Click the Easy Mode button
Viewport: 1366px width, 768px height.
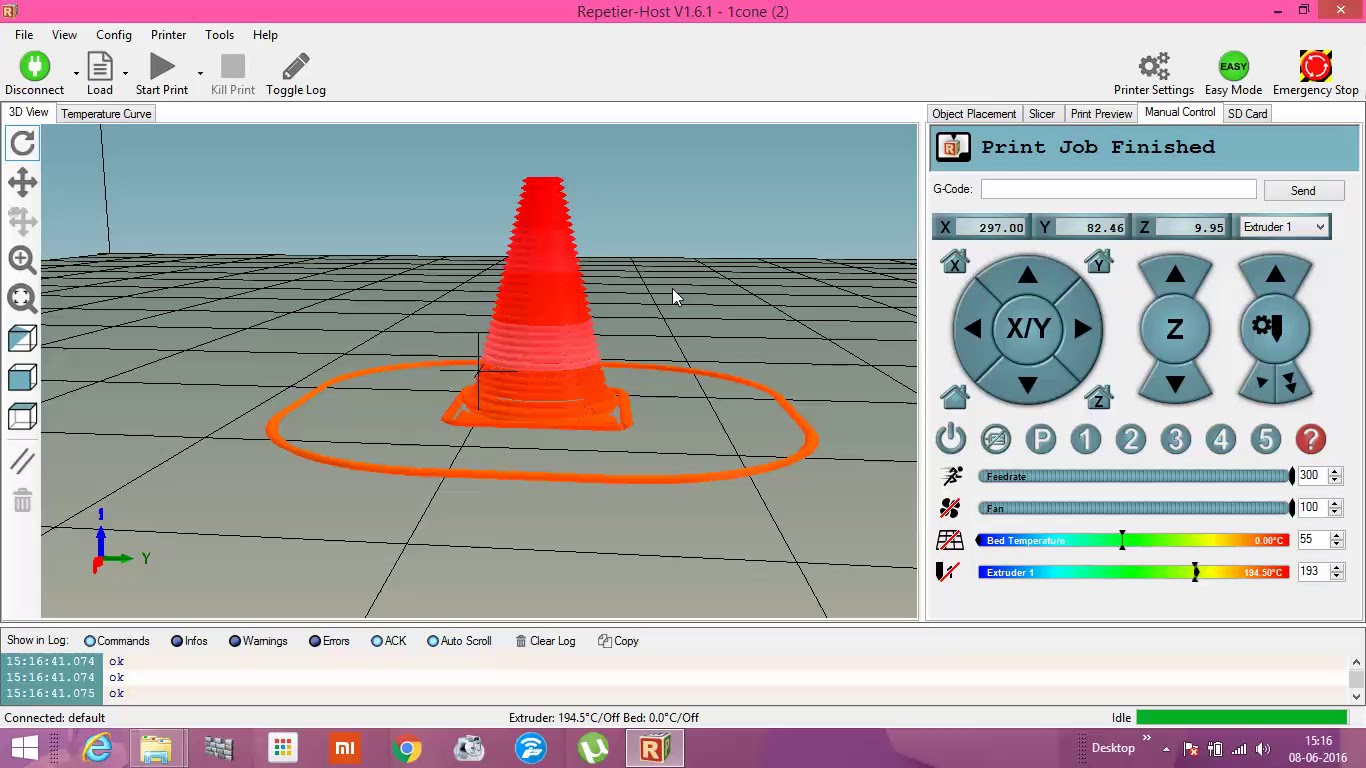coord(1233,73)
